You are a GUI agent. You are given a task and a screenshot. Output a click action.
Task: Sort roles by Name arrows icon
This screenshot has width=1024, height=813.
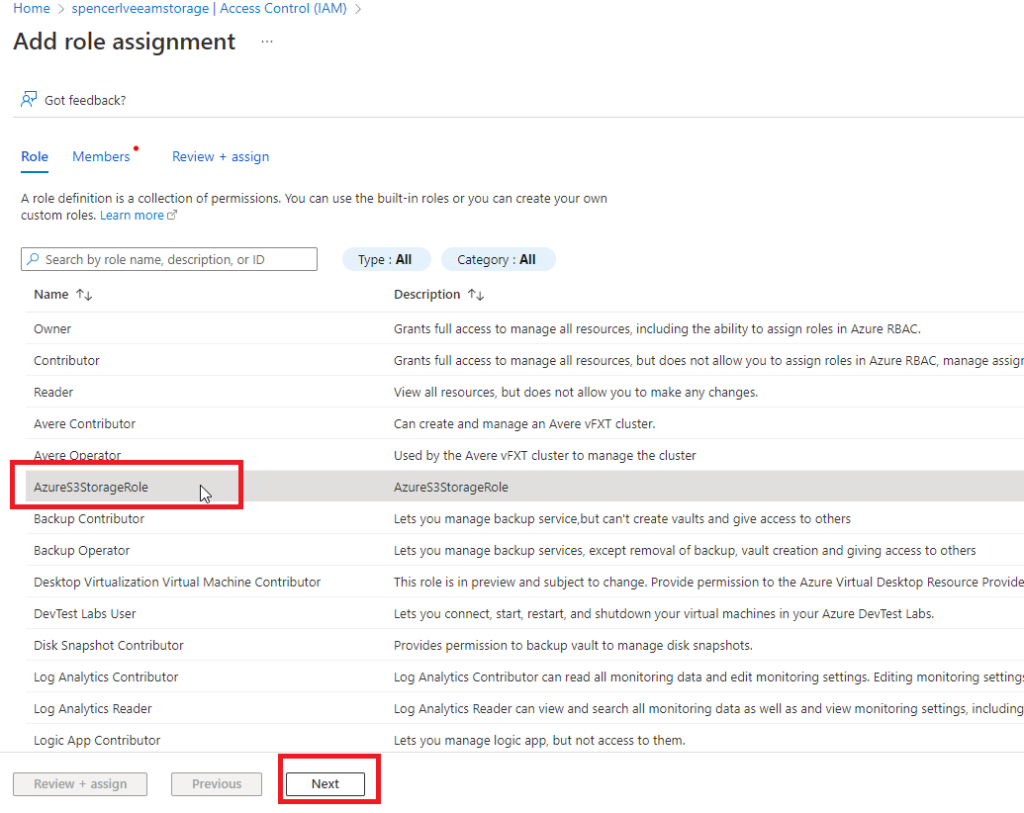point(84,295)
